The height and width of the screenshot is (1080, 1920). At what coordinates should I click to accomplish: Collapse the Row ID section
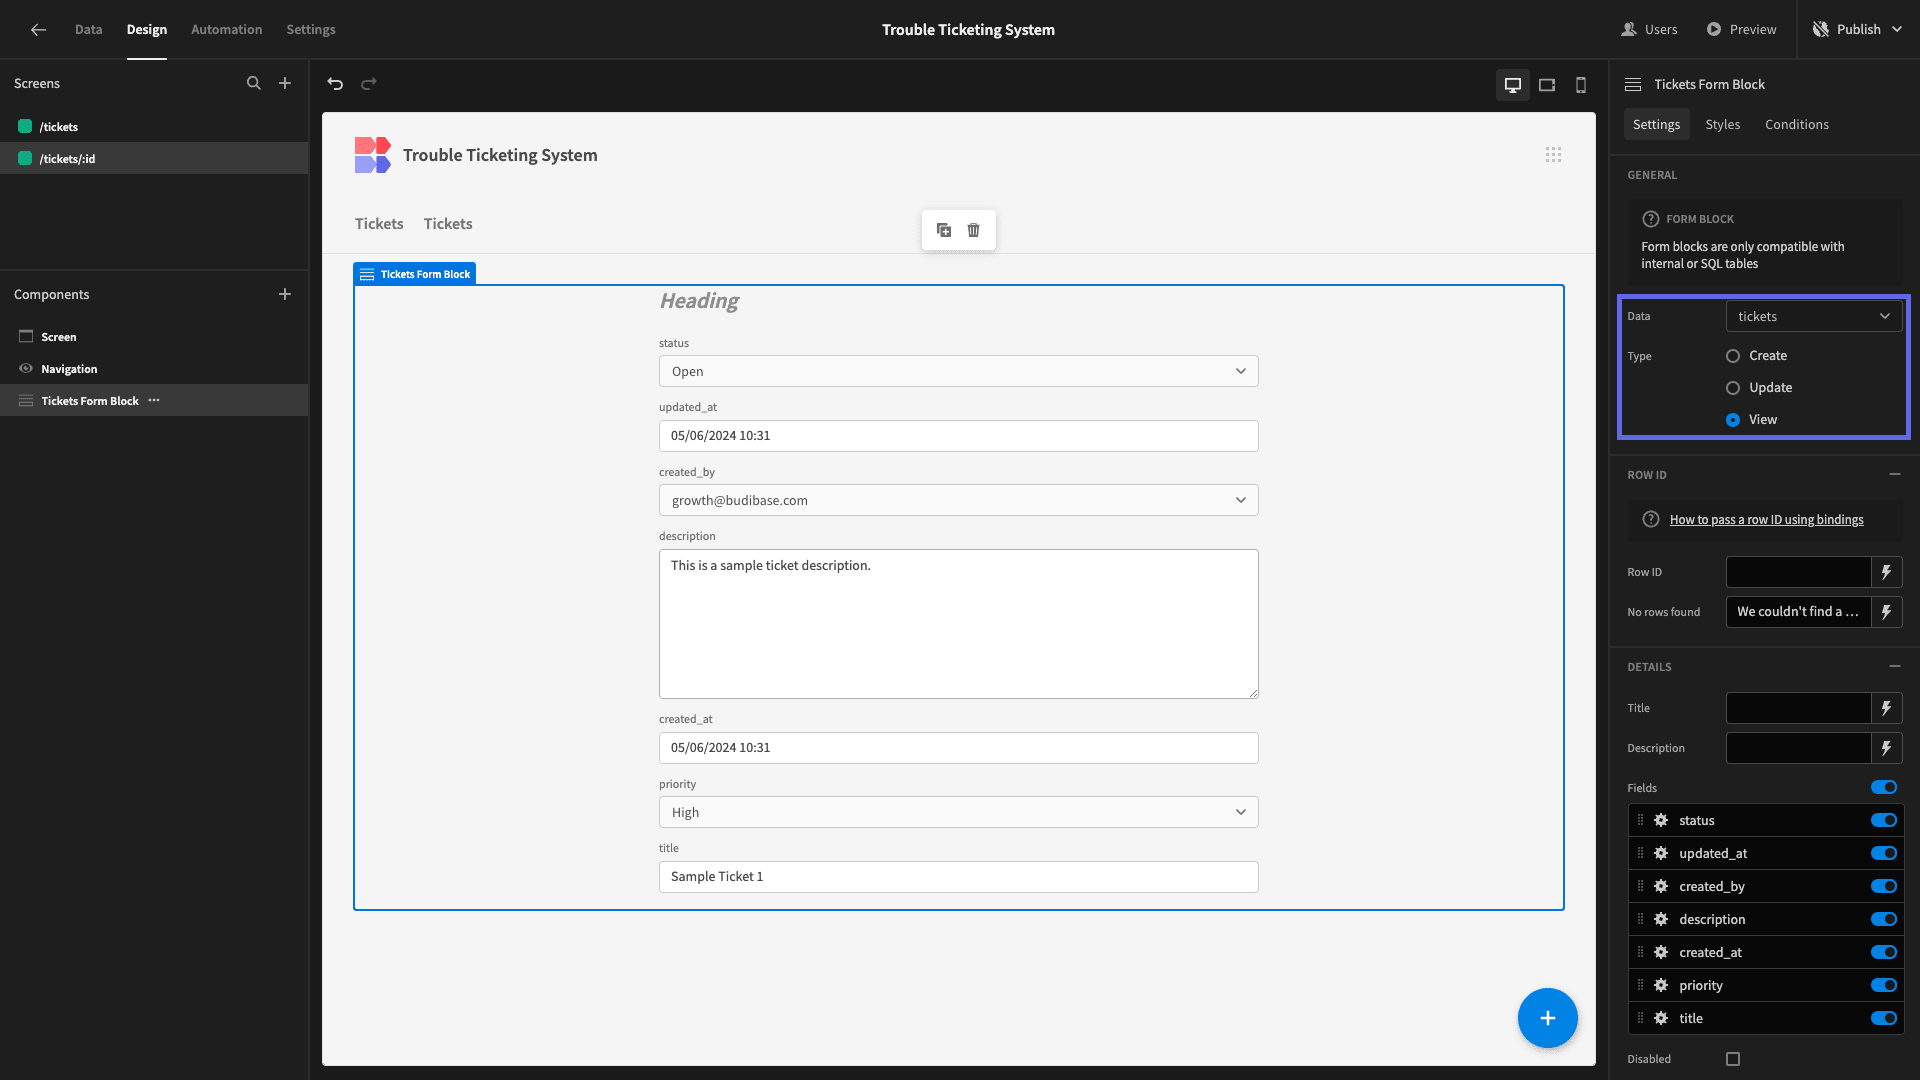[x=1894, y=474]
